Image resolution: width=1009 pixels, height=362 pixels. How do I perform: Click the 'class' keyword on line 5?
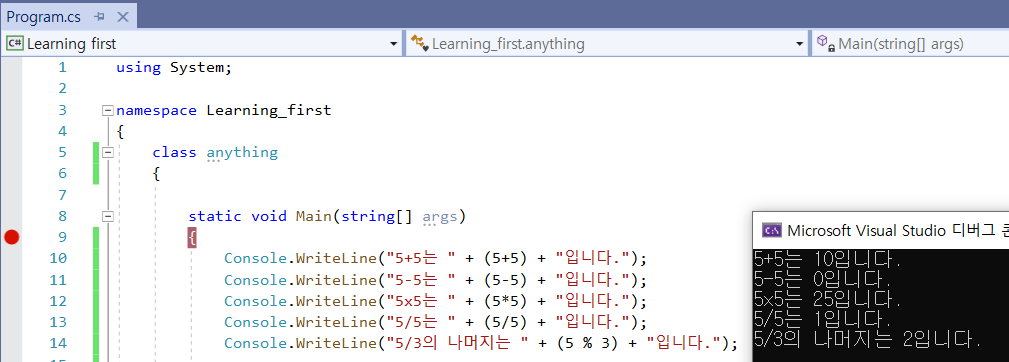174,152
